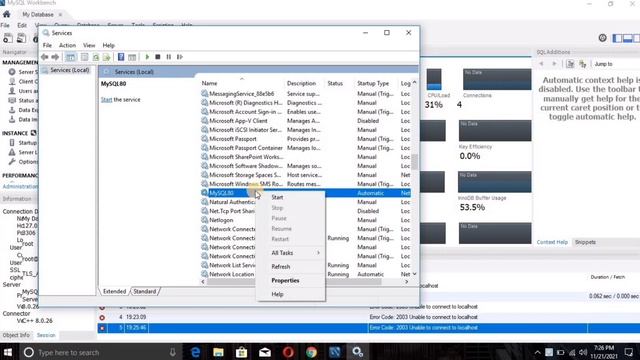640x360 pixels.
Task: Open Microsoft Edge from the taskbar
Action: tap(196, 352)
